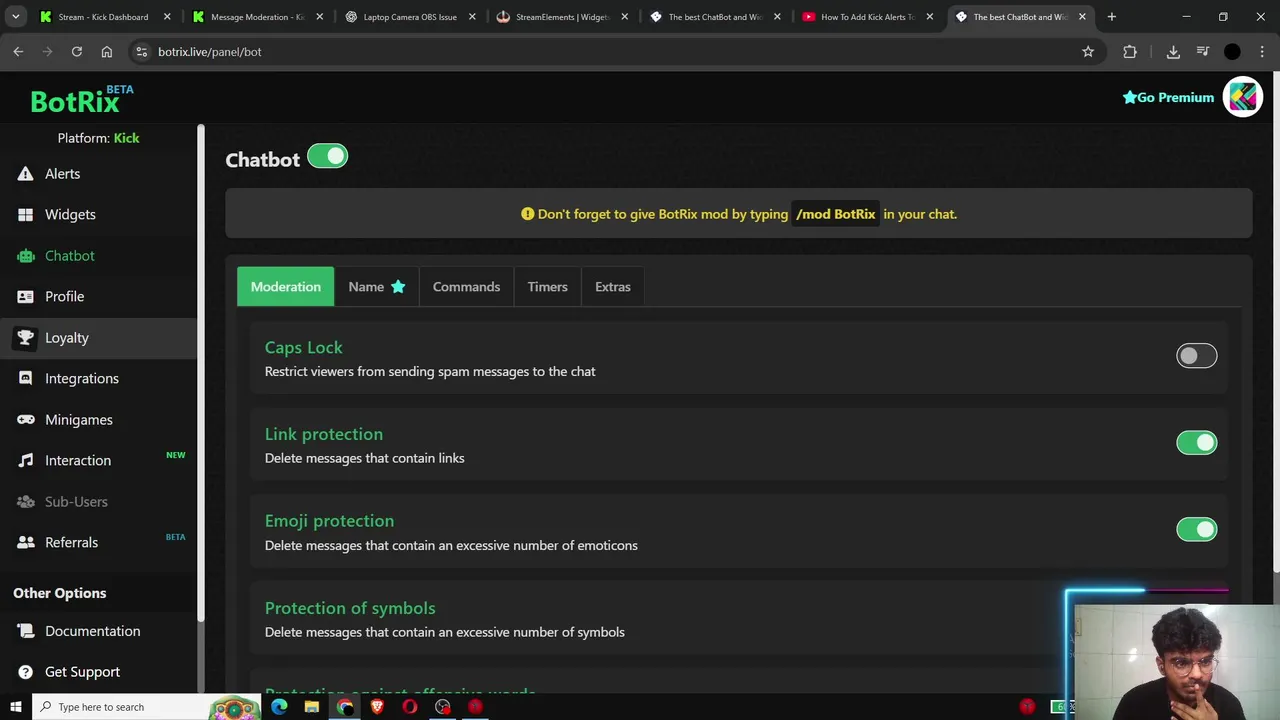Switch to the Timers tab
The height and width of the screenshot is (720, 1280).
tap(547, 287)
